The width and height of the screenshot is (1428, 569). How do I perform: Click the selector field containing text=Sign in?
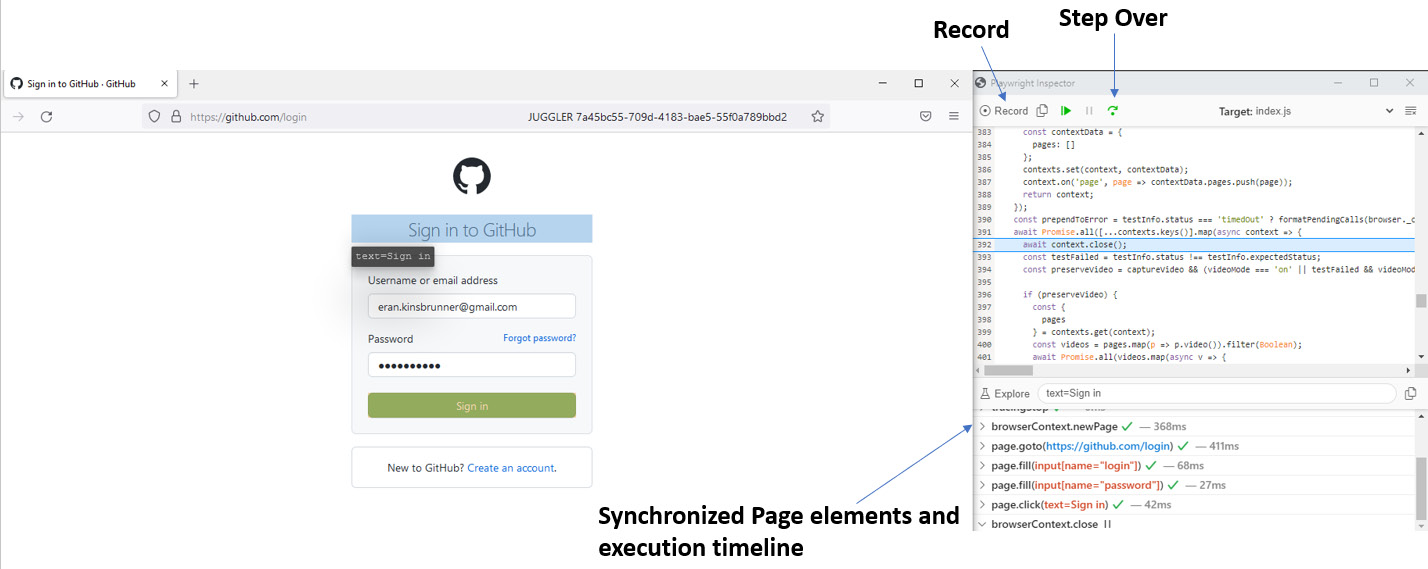click(x=1216, y=394)
